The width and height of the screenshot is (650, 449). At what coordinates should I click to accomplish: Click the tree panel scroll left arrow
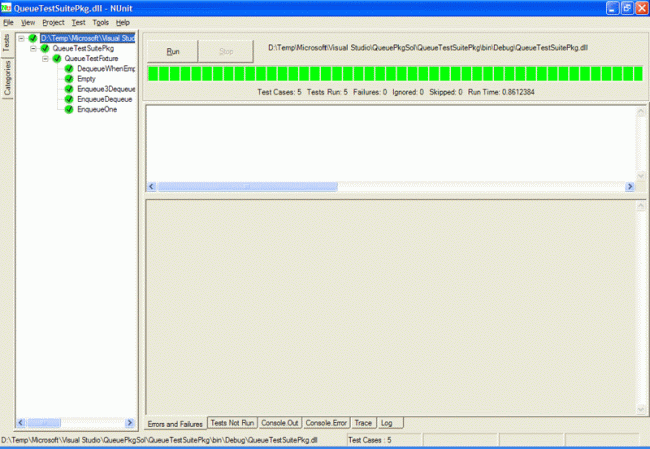(x=21, y=423)
